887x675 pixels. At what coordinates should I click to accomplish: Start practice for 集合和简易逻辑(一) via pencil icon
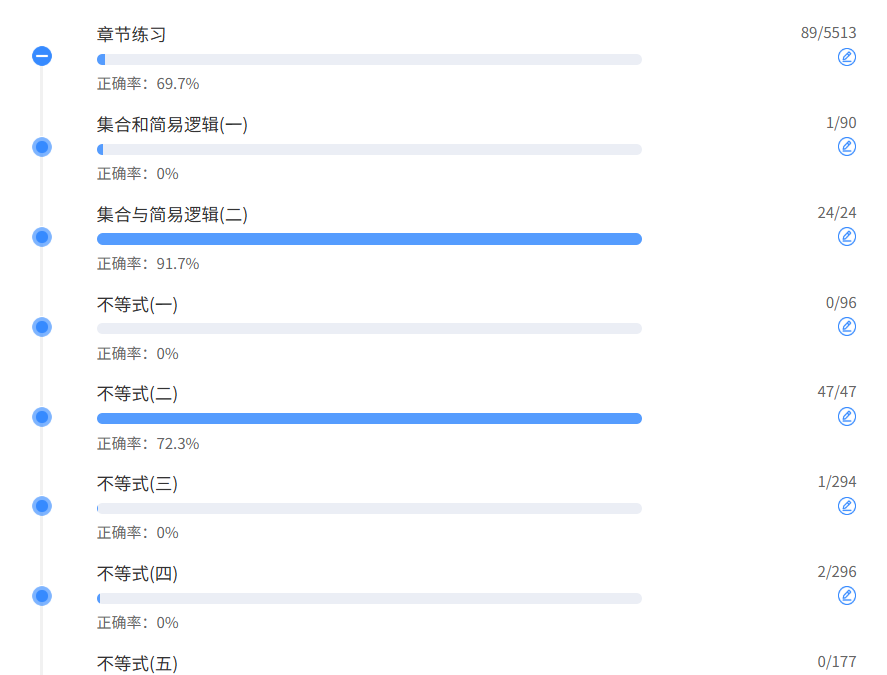tap(846, 147)
